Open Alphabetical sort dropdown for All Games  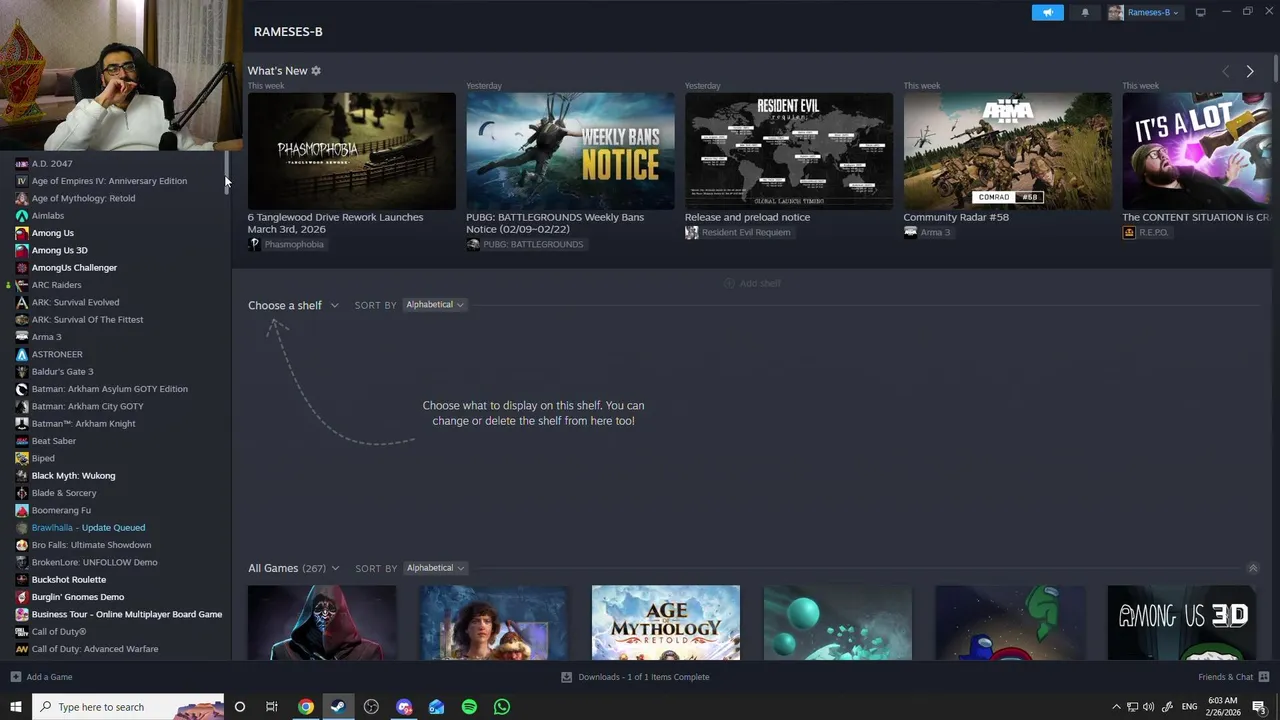pyautogui.click(x=435, y=568)
